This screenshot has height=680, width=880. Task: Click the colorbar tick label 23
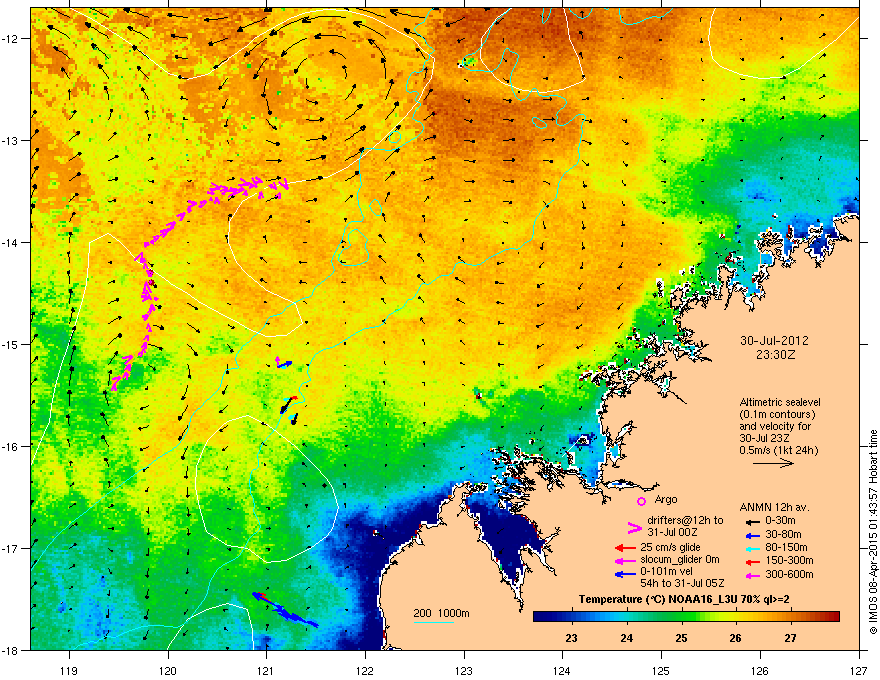pos(571,638)
